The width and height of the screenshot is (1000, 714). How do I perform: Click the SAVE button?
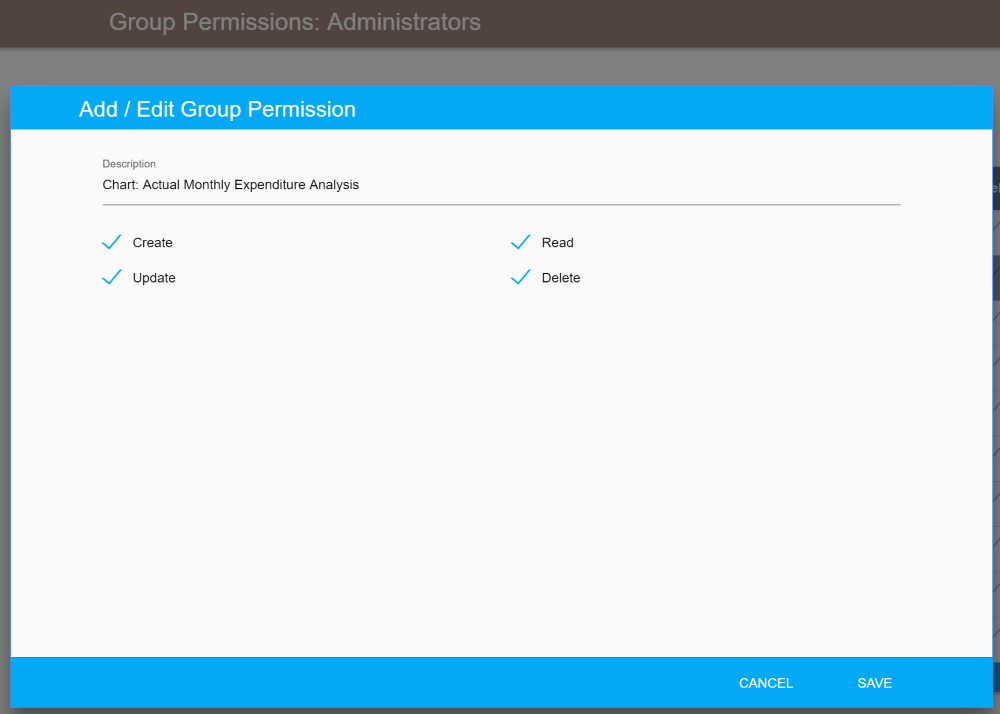[x=874, y=683]
